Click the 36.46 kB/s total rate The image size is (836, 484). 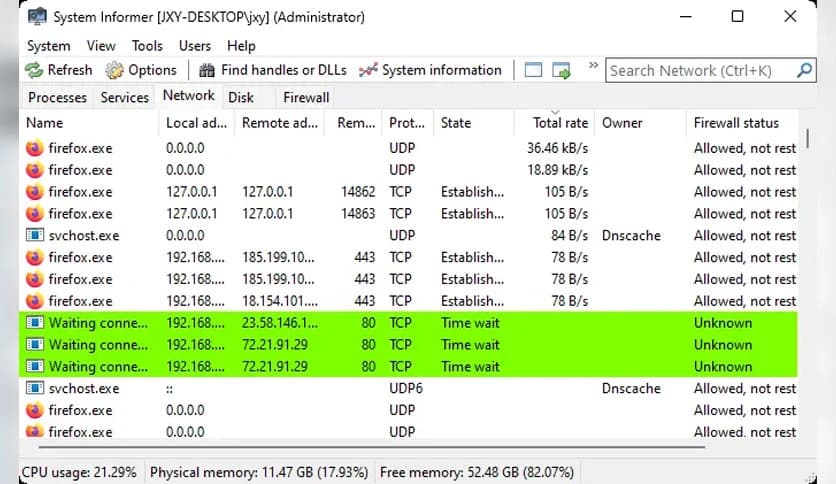tap(557, 148)
